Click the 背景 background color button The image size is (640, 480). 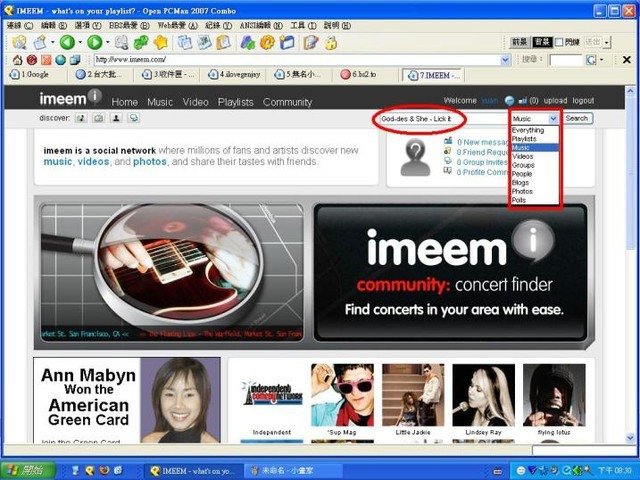[542, 42]
